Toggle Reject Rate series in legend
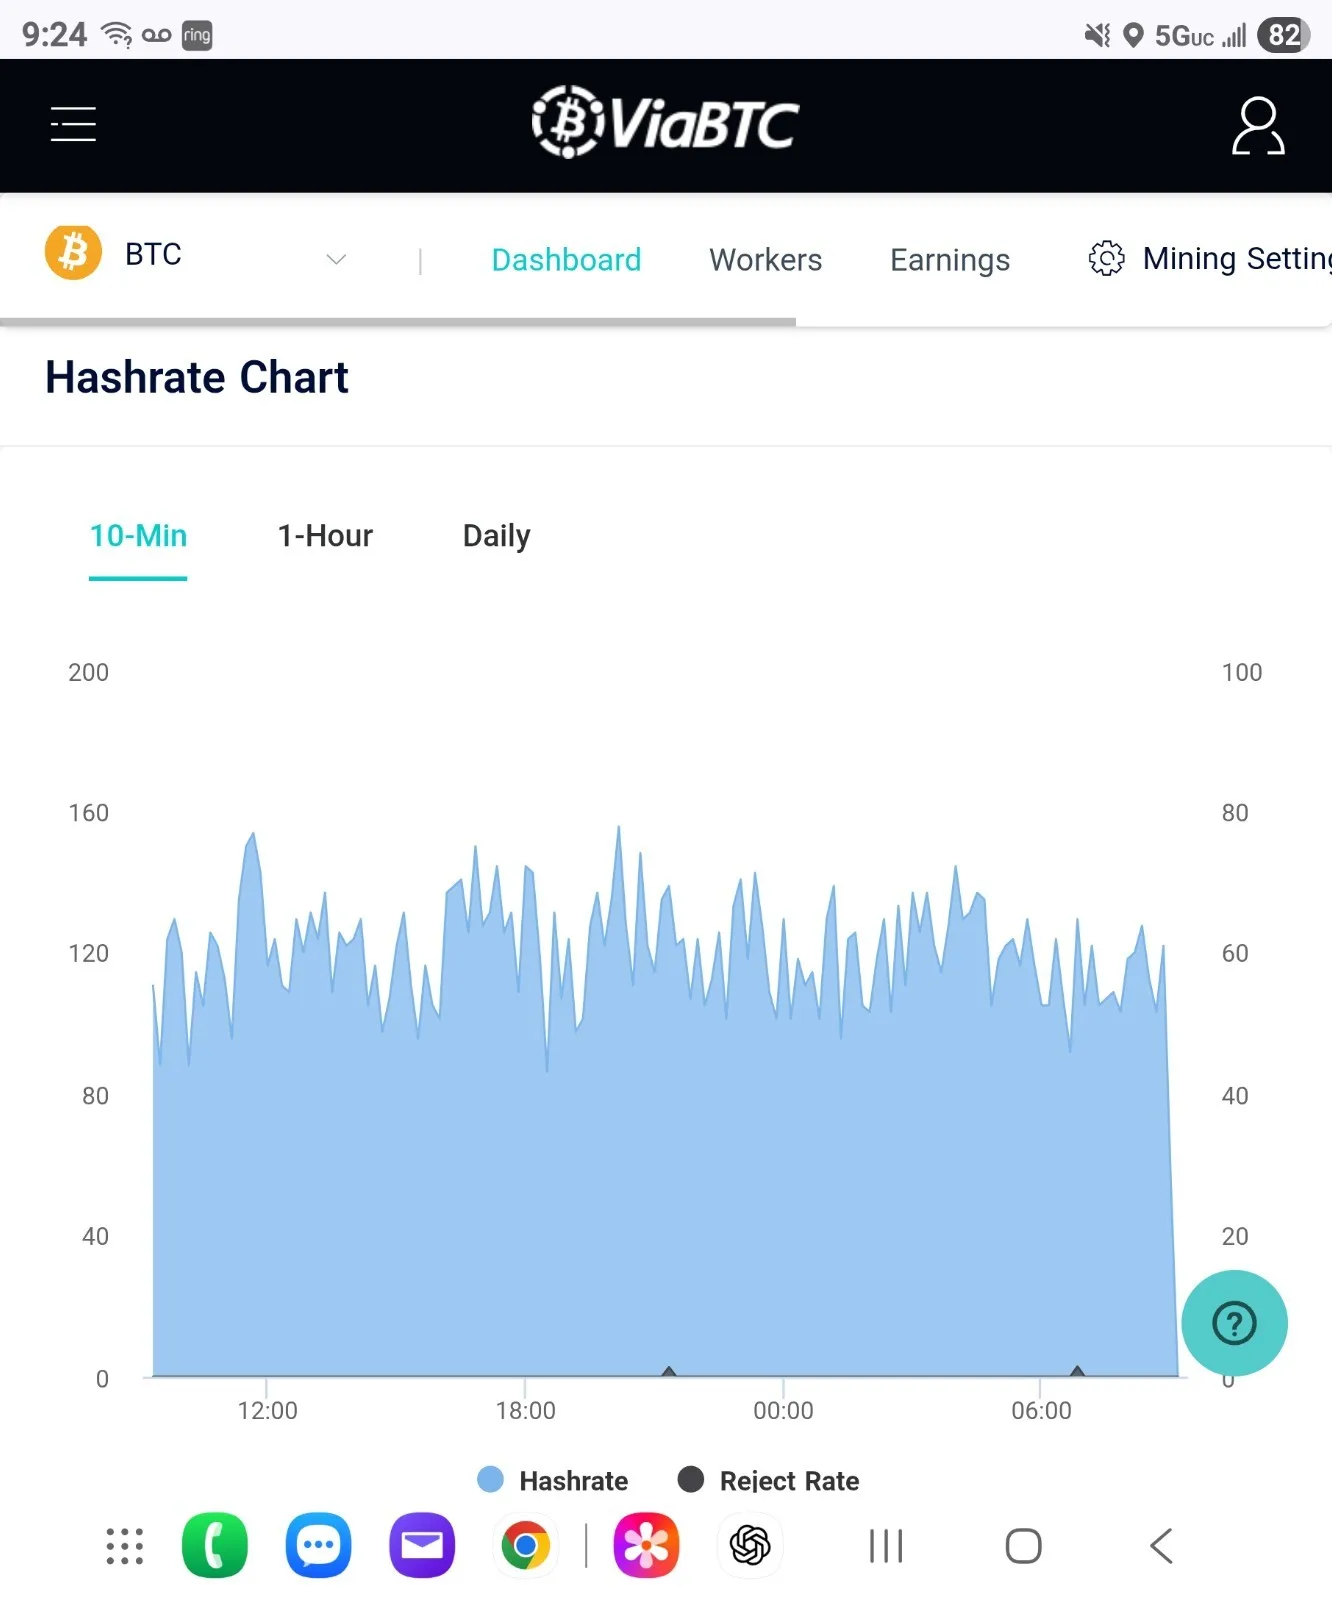Viewport: 1332px width, 1600px height. pos(768,1480)
